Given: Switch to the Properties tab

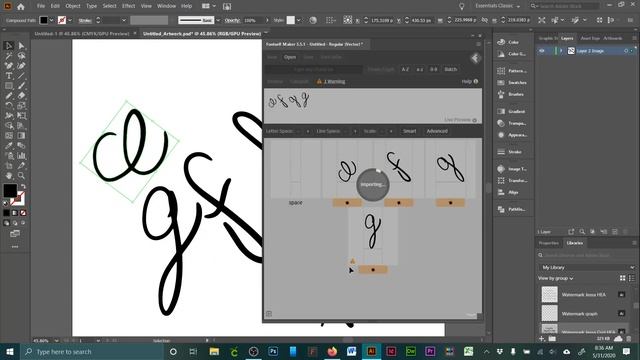Looking at the screenshot, I should click(549, 243).
